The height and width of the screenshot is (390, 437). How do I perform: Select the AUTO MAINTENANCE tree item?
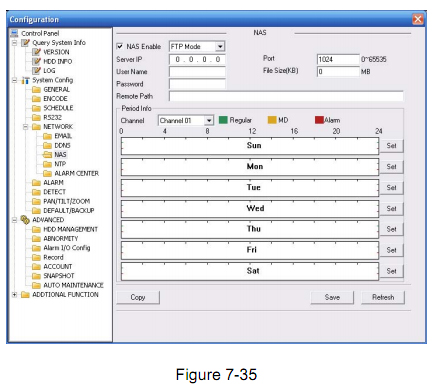(x=73, y=285)
